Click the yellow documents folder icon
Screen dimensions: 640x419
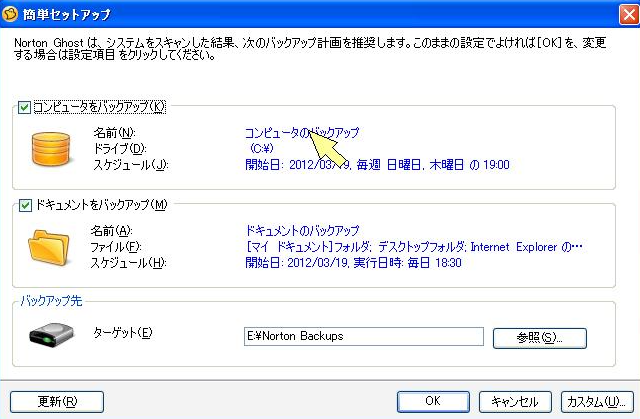coord(49,248)
